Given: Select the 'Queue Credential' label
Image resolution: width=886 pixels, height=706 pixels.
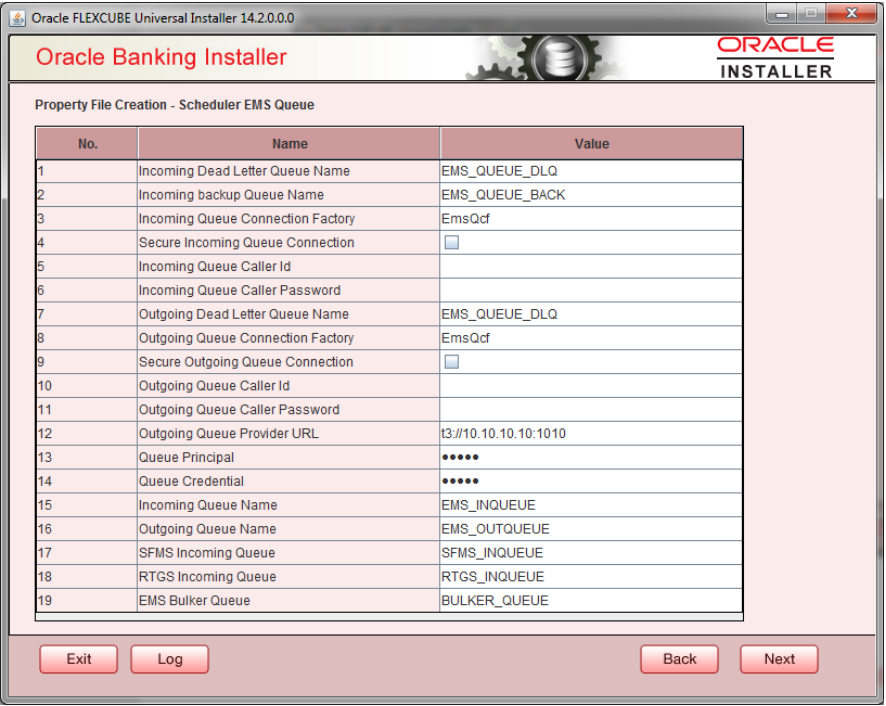Looking at the screenshot, I should 192,481.
